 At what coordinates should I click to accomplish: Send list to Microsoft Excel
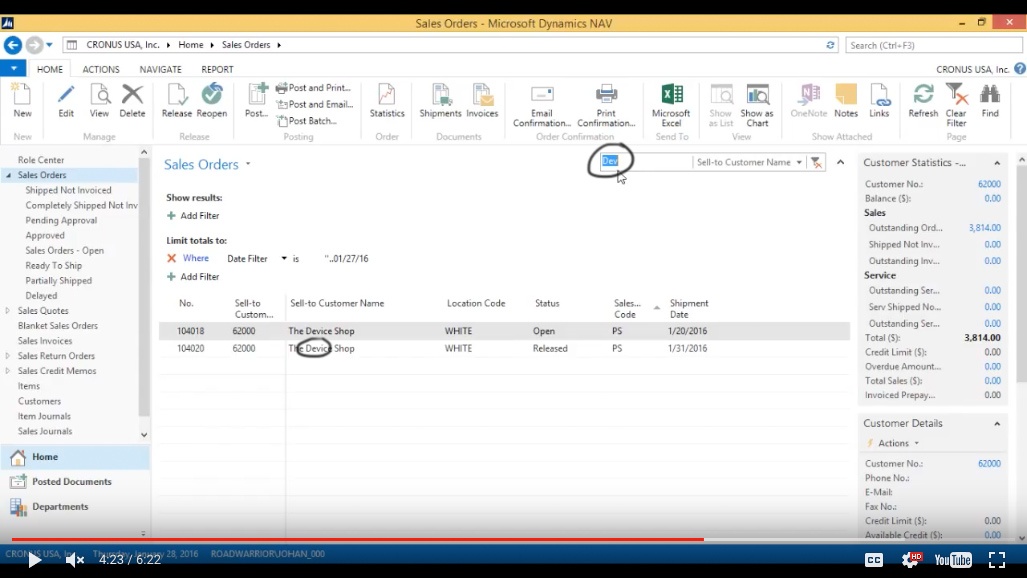(671, 106)
